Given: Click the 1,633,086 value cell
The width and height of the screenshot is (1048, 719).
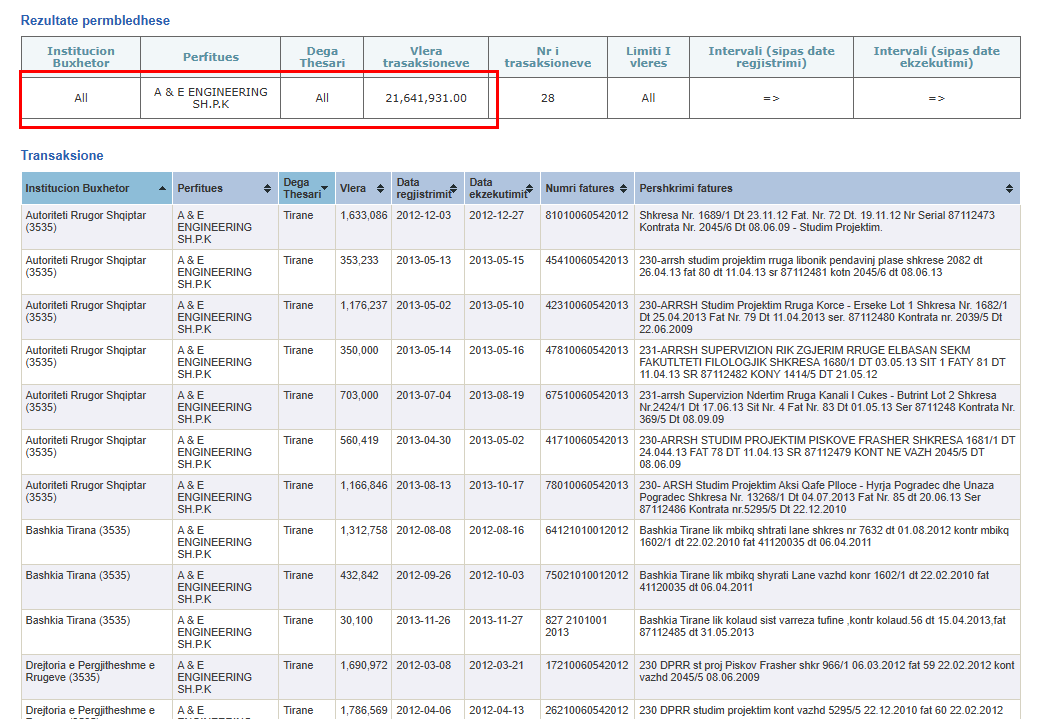Looking at the screenshot, I should [364, 215].
